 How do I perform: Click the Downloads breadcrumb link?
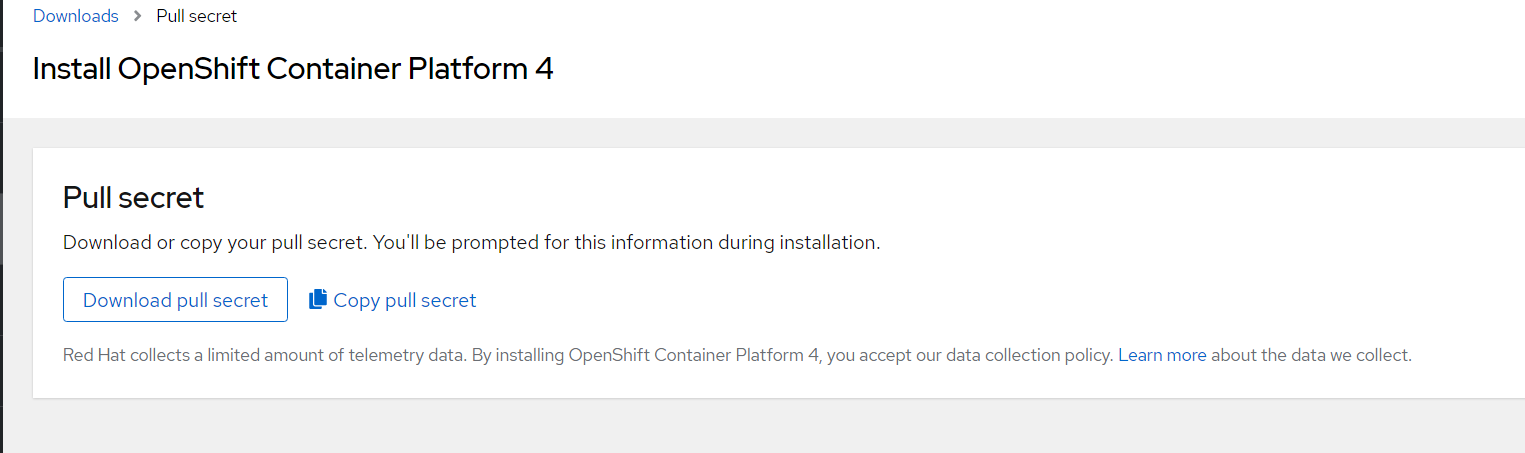tap(75, 16)
